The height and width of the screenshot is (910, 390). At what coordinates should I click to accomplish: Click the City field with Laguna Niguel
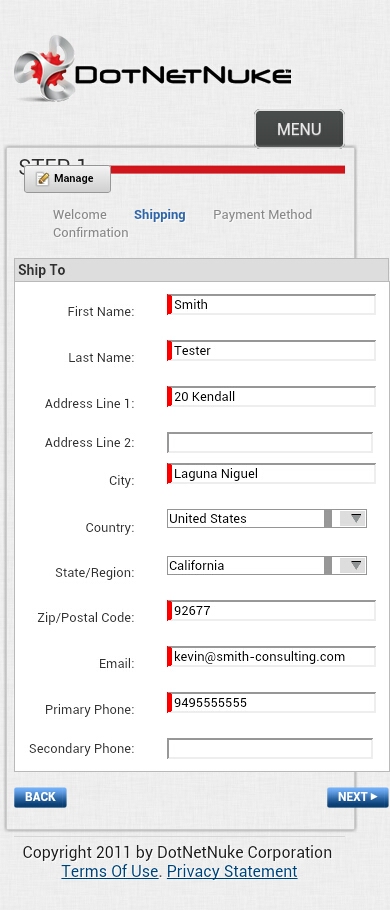click(272, 474)
